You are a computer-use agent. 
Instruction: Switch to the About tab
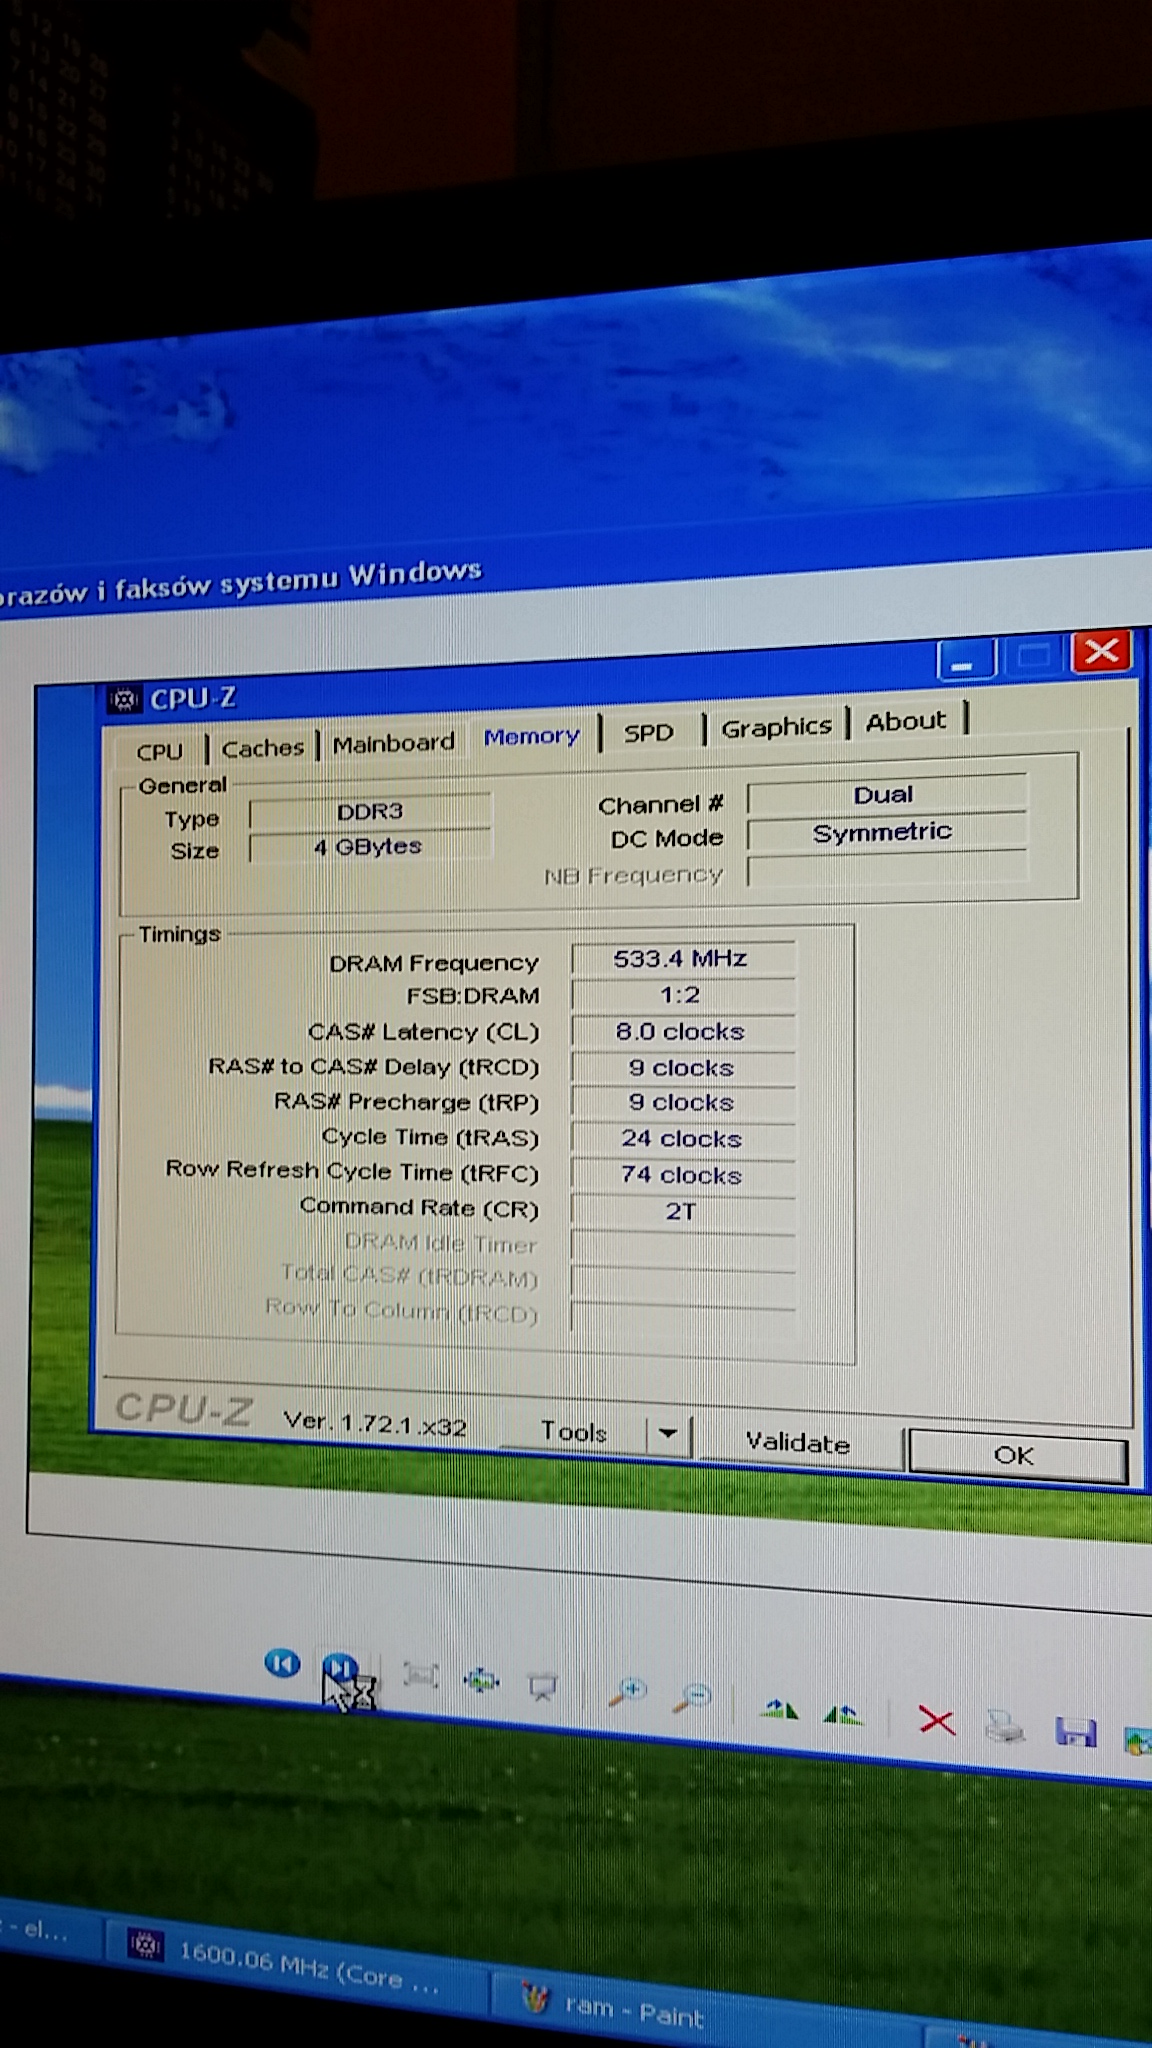[x=905, y=721]
